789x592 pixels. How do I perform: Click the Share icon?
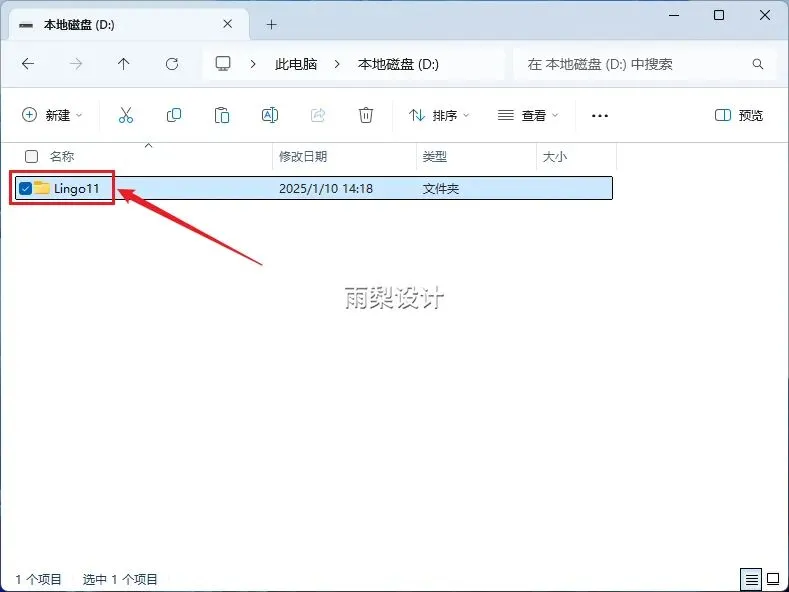coord(318,115)
